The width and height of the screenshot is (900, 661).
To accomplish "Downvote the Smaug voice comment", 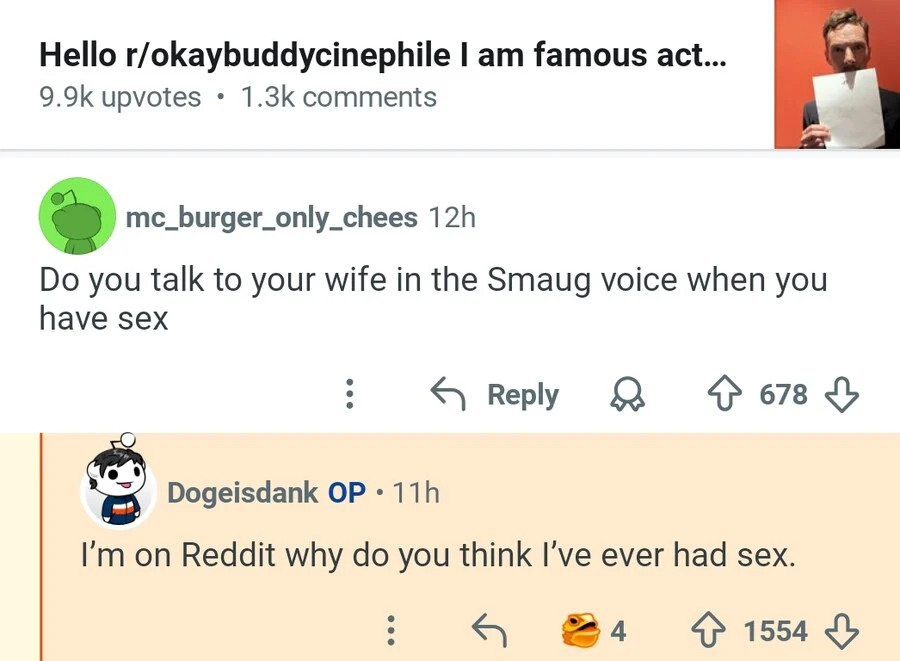I will [842, 395].
